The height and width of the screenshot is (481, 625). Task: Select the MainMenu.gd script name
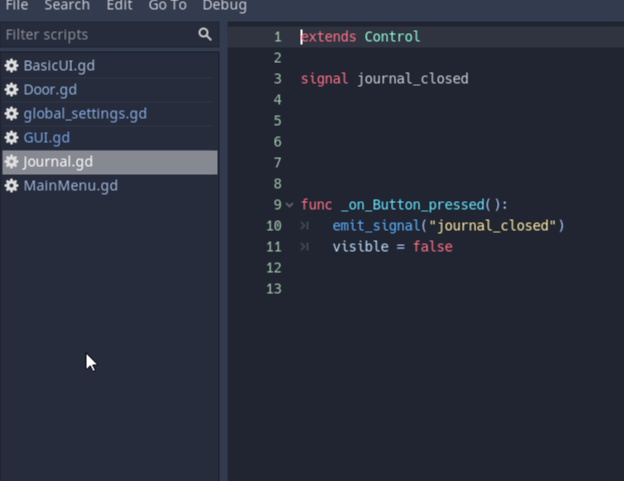[70, 185]
